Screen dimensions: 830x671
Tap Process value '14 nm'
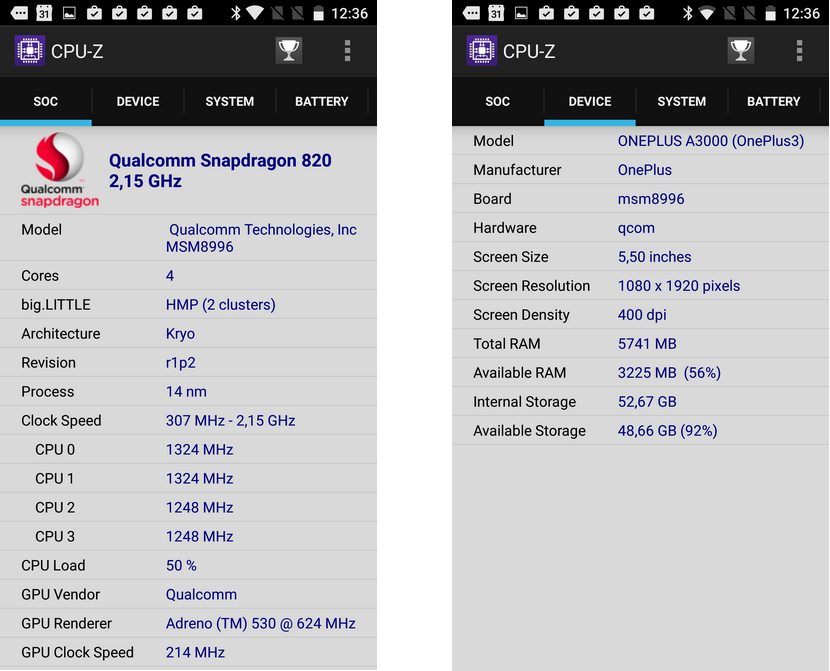(x=186, y=392)
